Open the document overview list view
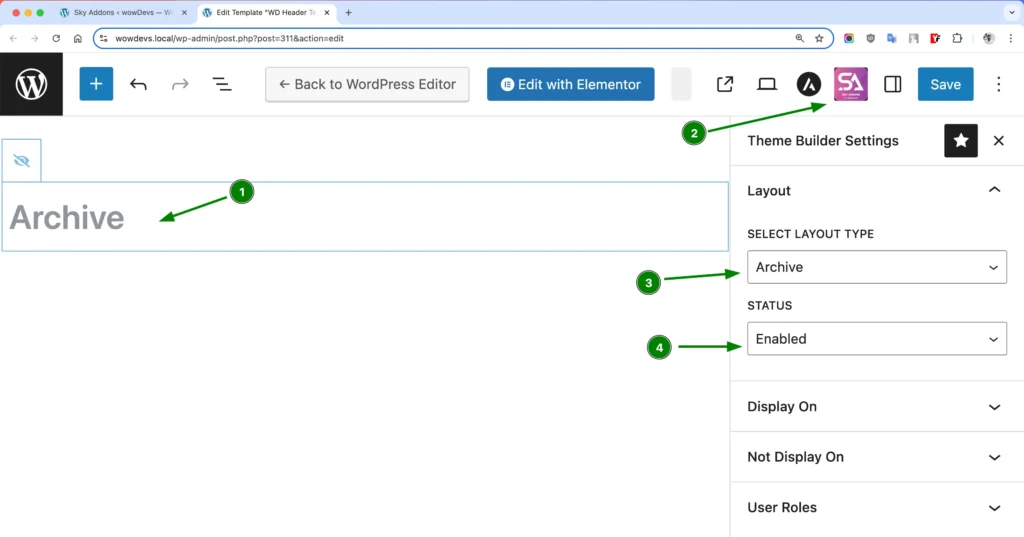The width and height of the screenshot is (1024, 537). click(222, 84)
